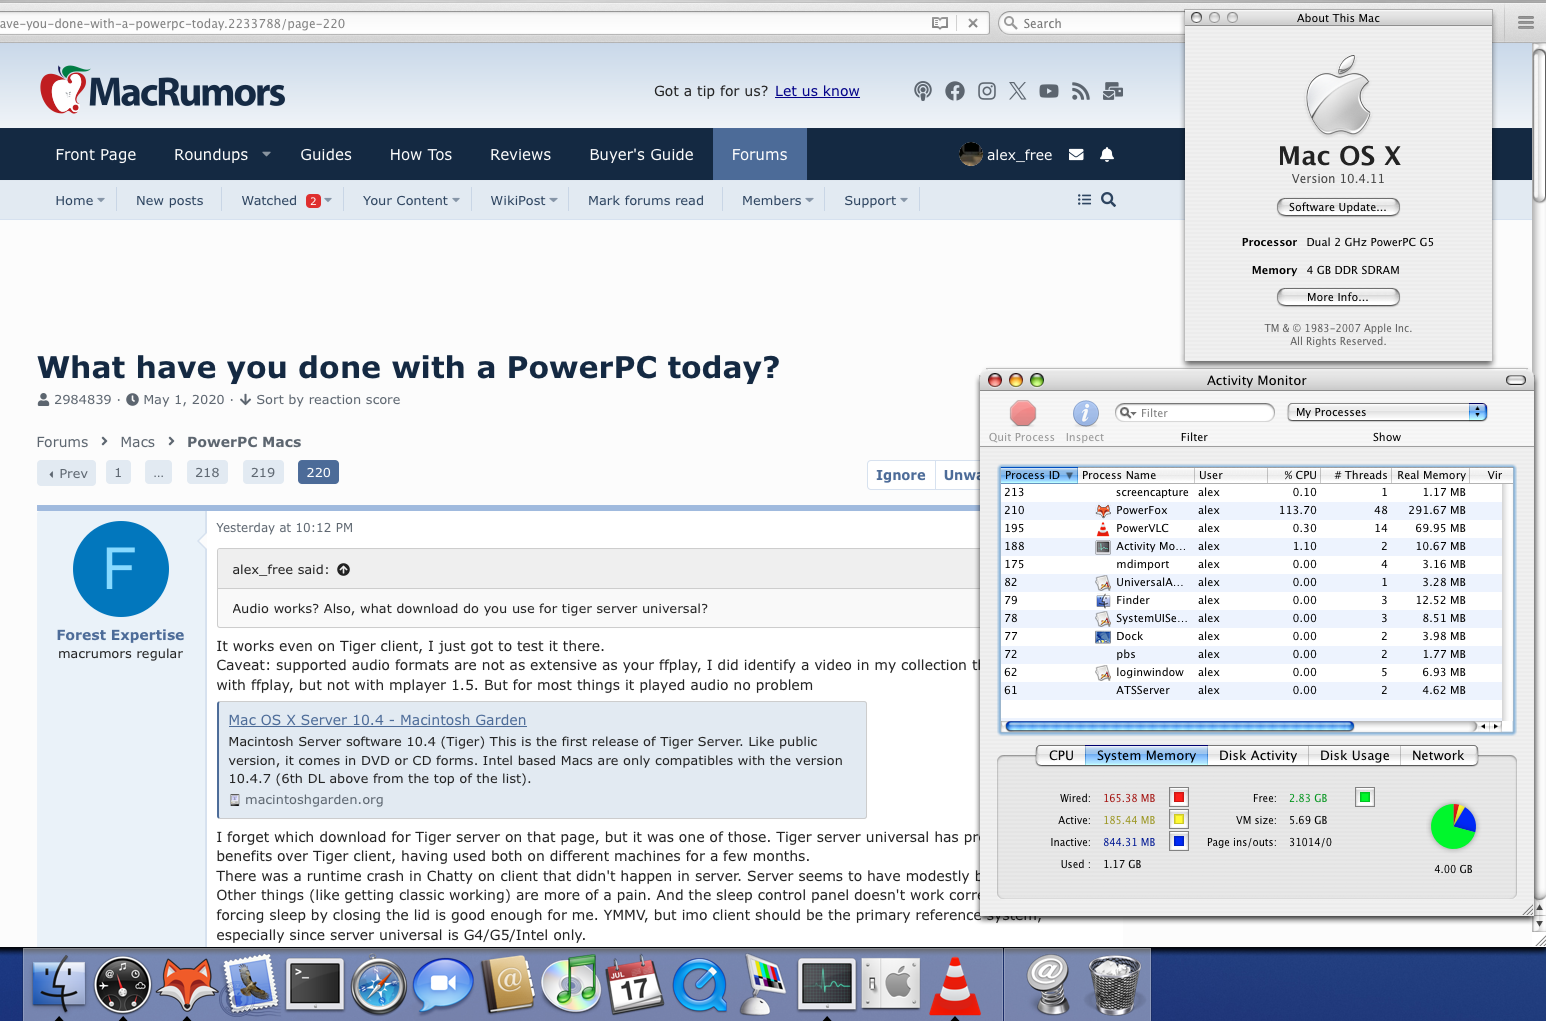The image size is (1546, 1021).
Task: Click the More Info... button
Action: click(x=1338, y=297)
